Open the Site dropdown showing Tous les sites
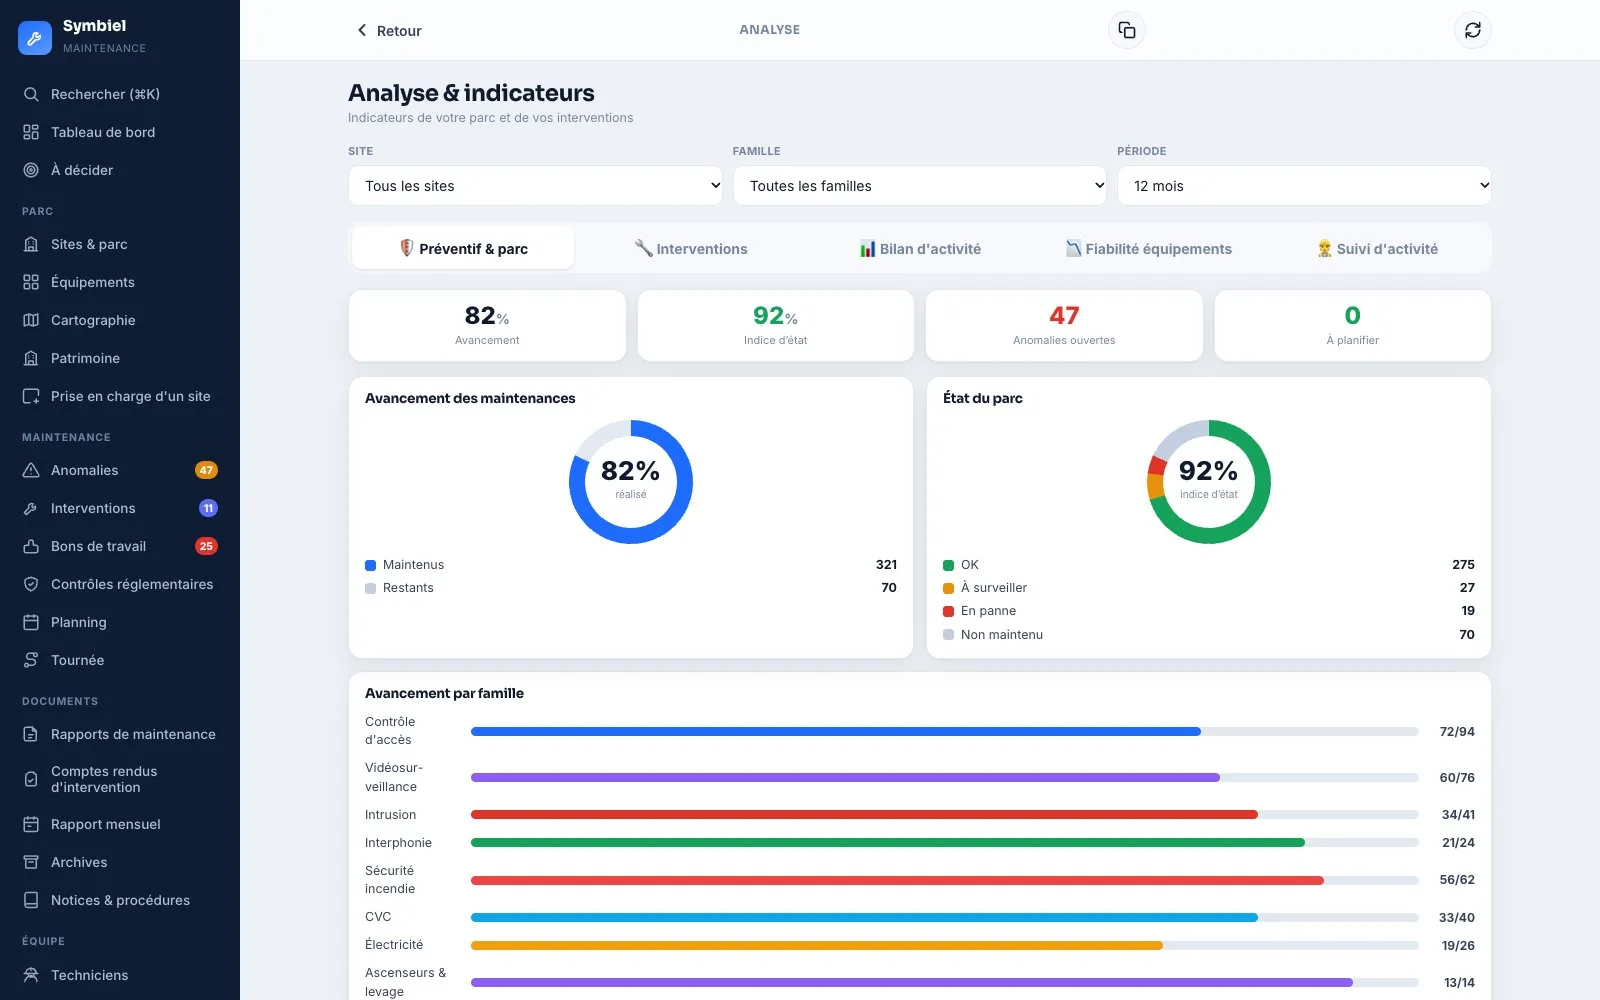The image size is (1600, 1000). point(535,186)
